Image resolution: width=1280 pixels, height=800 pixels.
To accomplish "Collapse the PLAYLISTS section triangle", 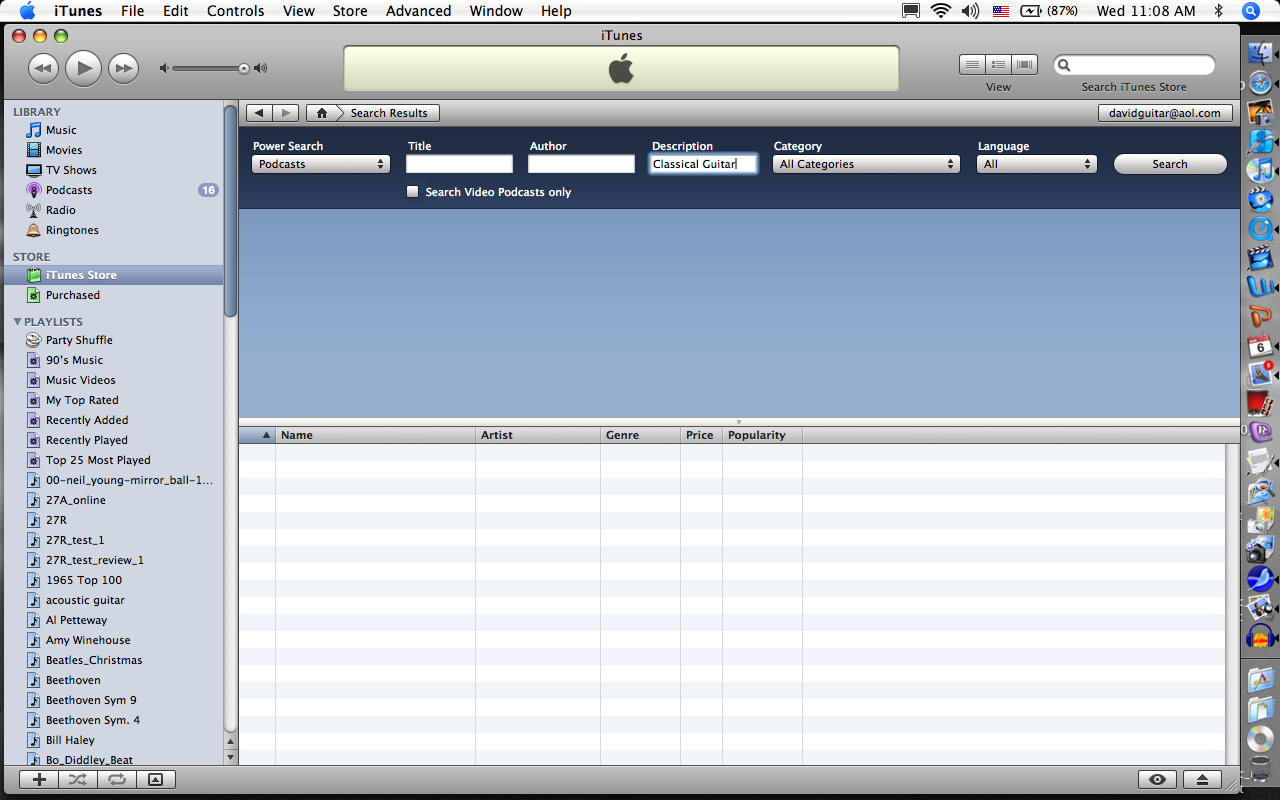I will (x=17, y=322).
